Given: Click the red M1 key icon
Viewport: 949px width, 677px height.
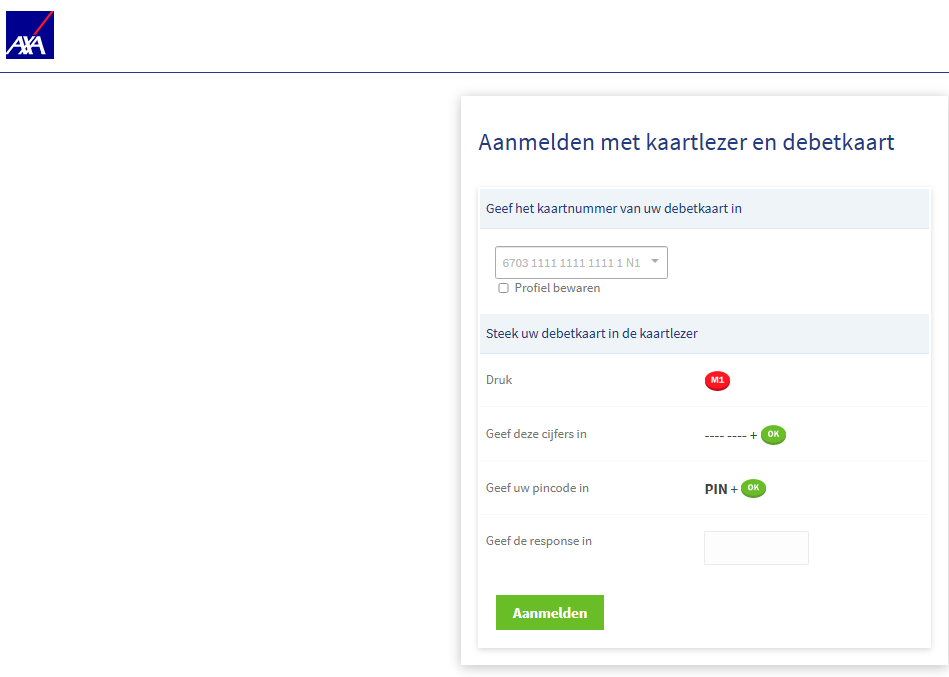Looking at the screenshot, I should pyautogui.click(x=717, y=381).
